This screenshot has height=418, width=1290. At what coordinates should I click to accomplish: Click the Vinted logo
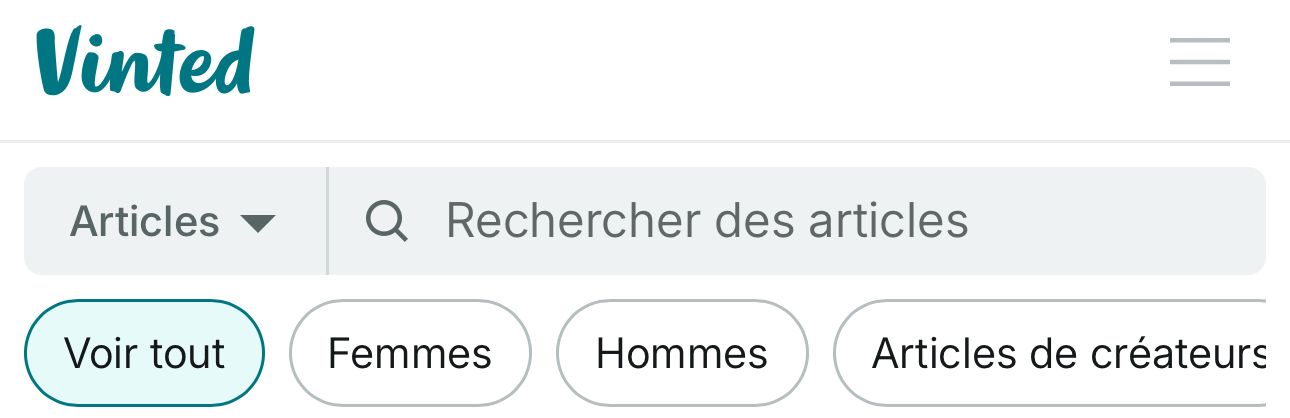[145, 61]
